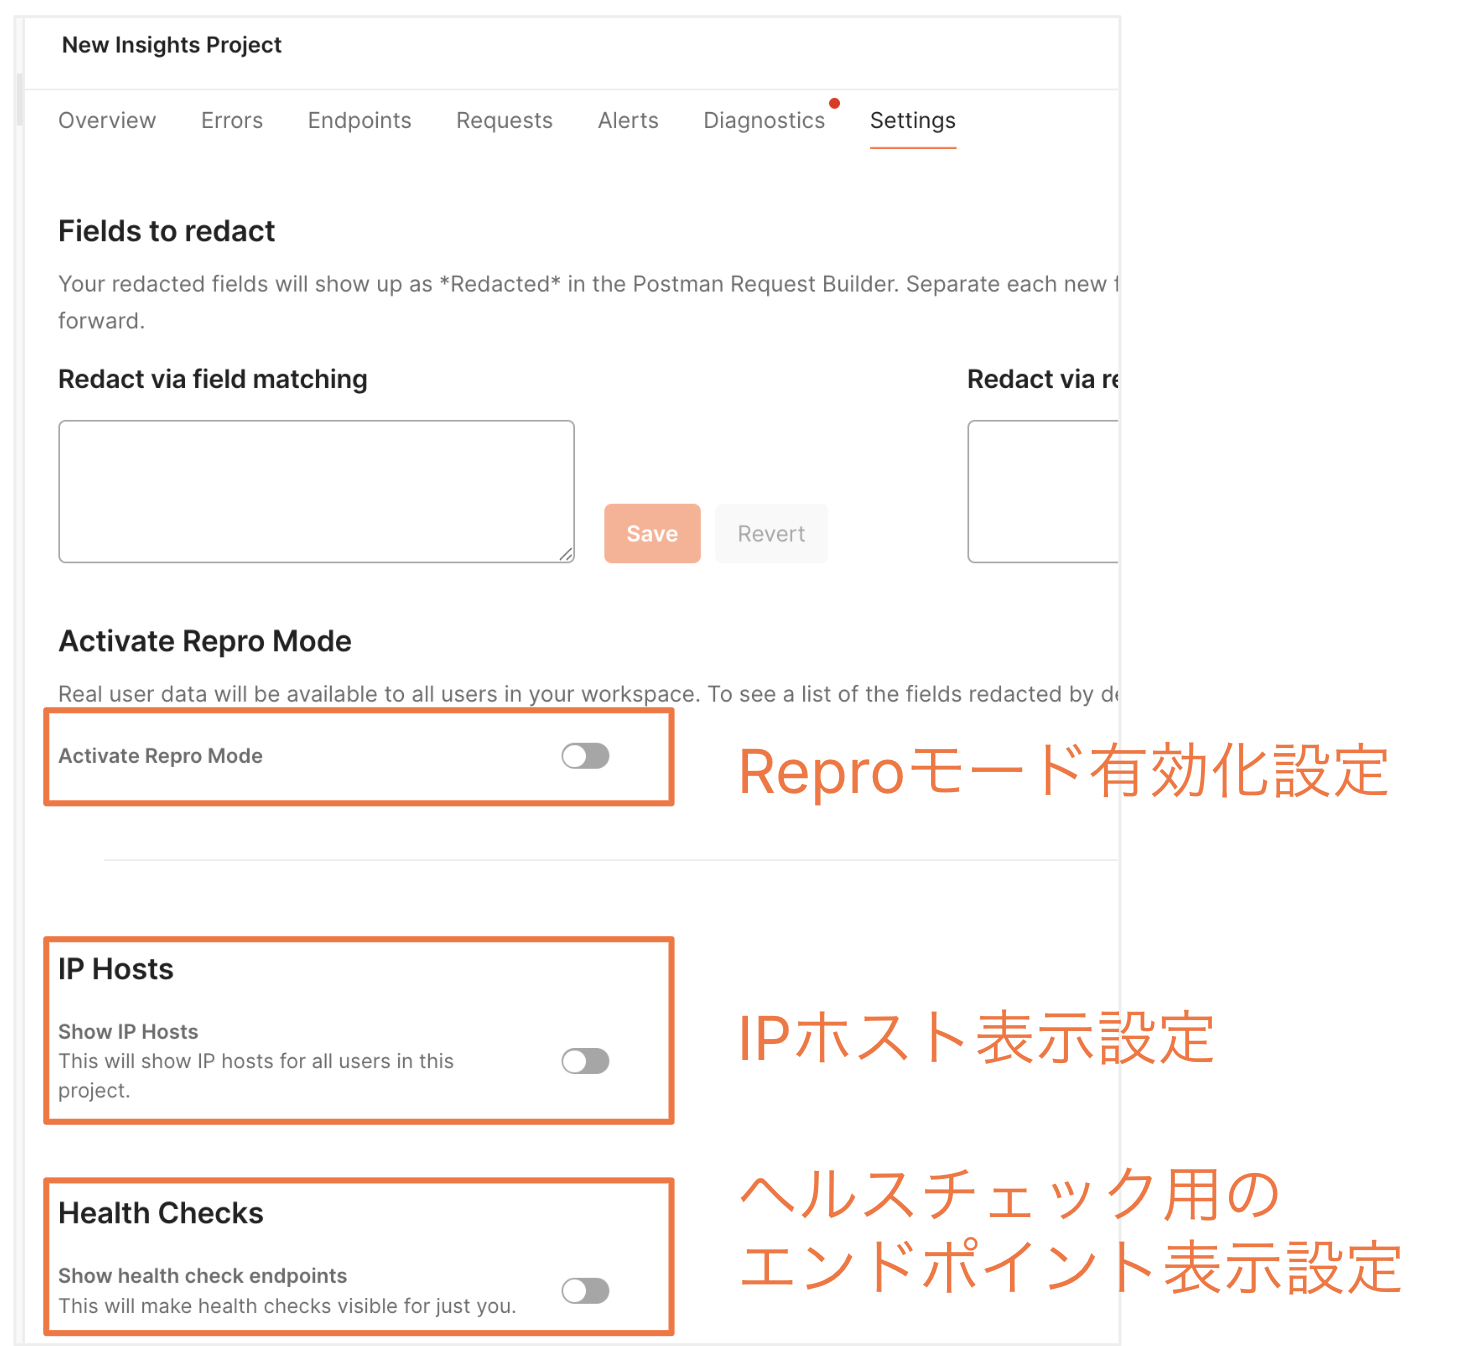This screenshot has width=1470, height=1346.
Task: Select the Settings tab
Action: pos(912,120)
